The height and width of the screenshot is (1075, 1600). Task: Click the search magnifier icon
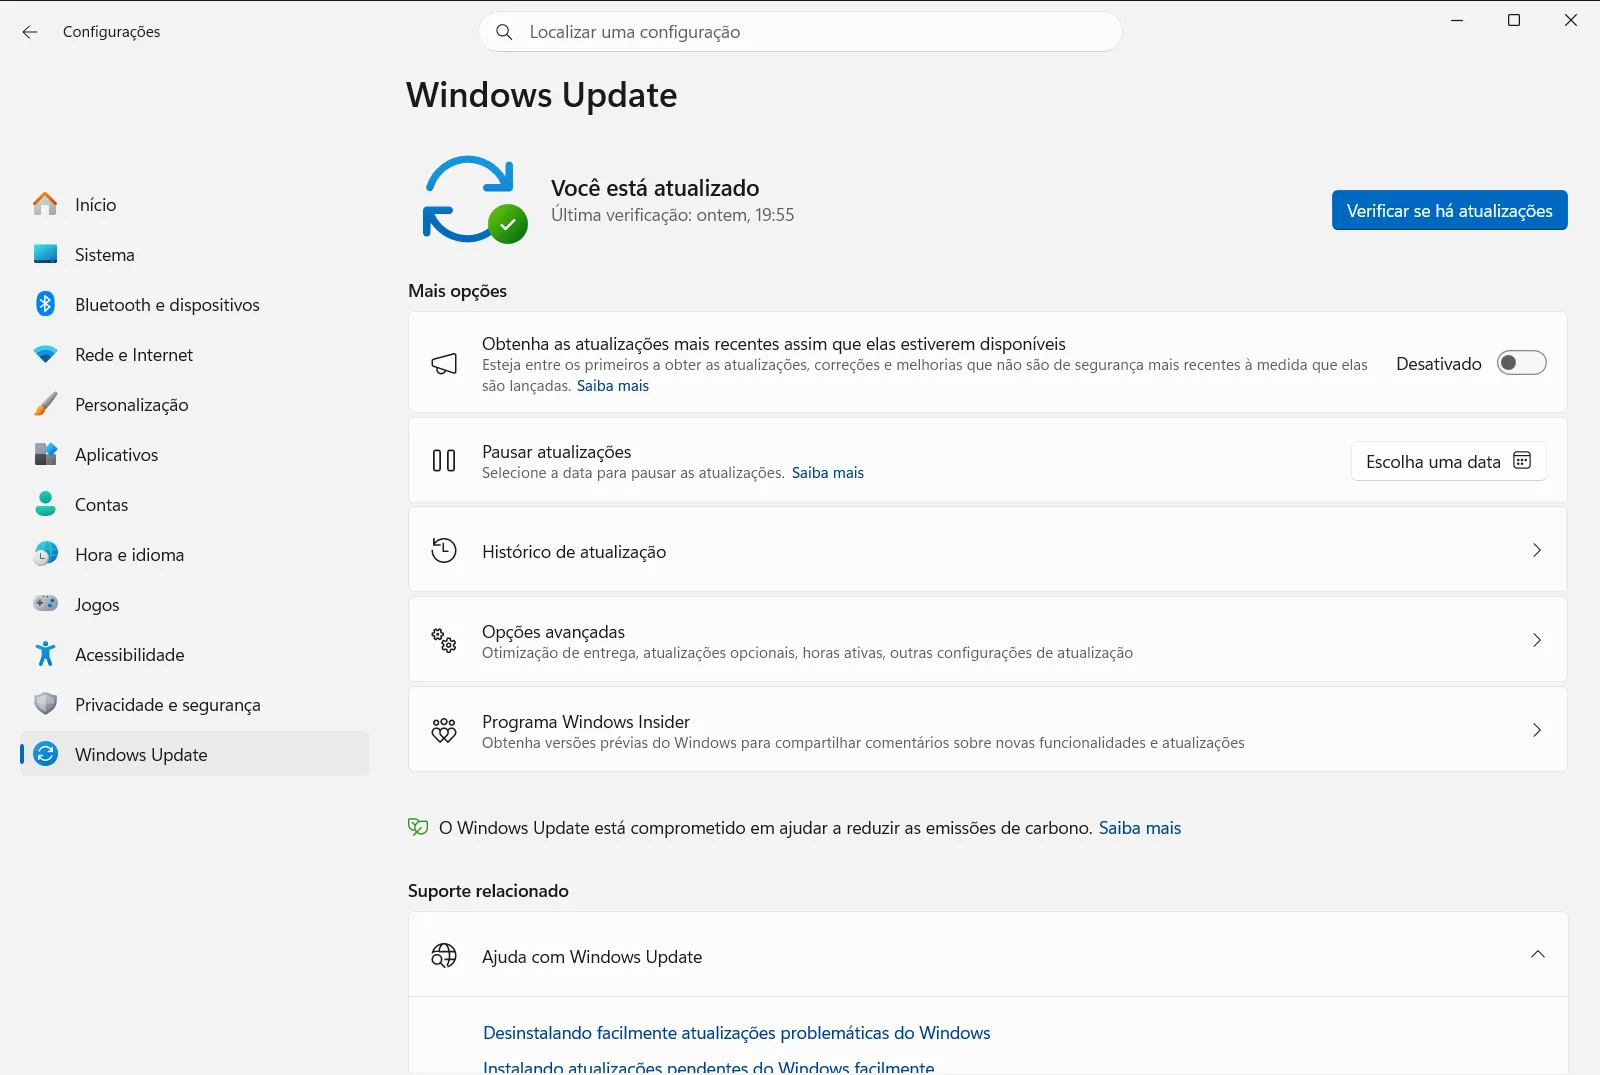505,32
